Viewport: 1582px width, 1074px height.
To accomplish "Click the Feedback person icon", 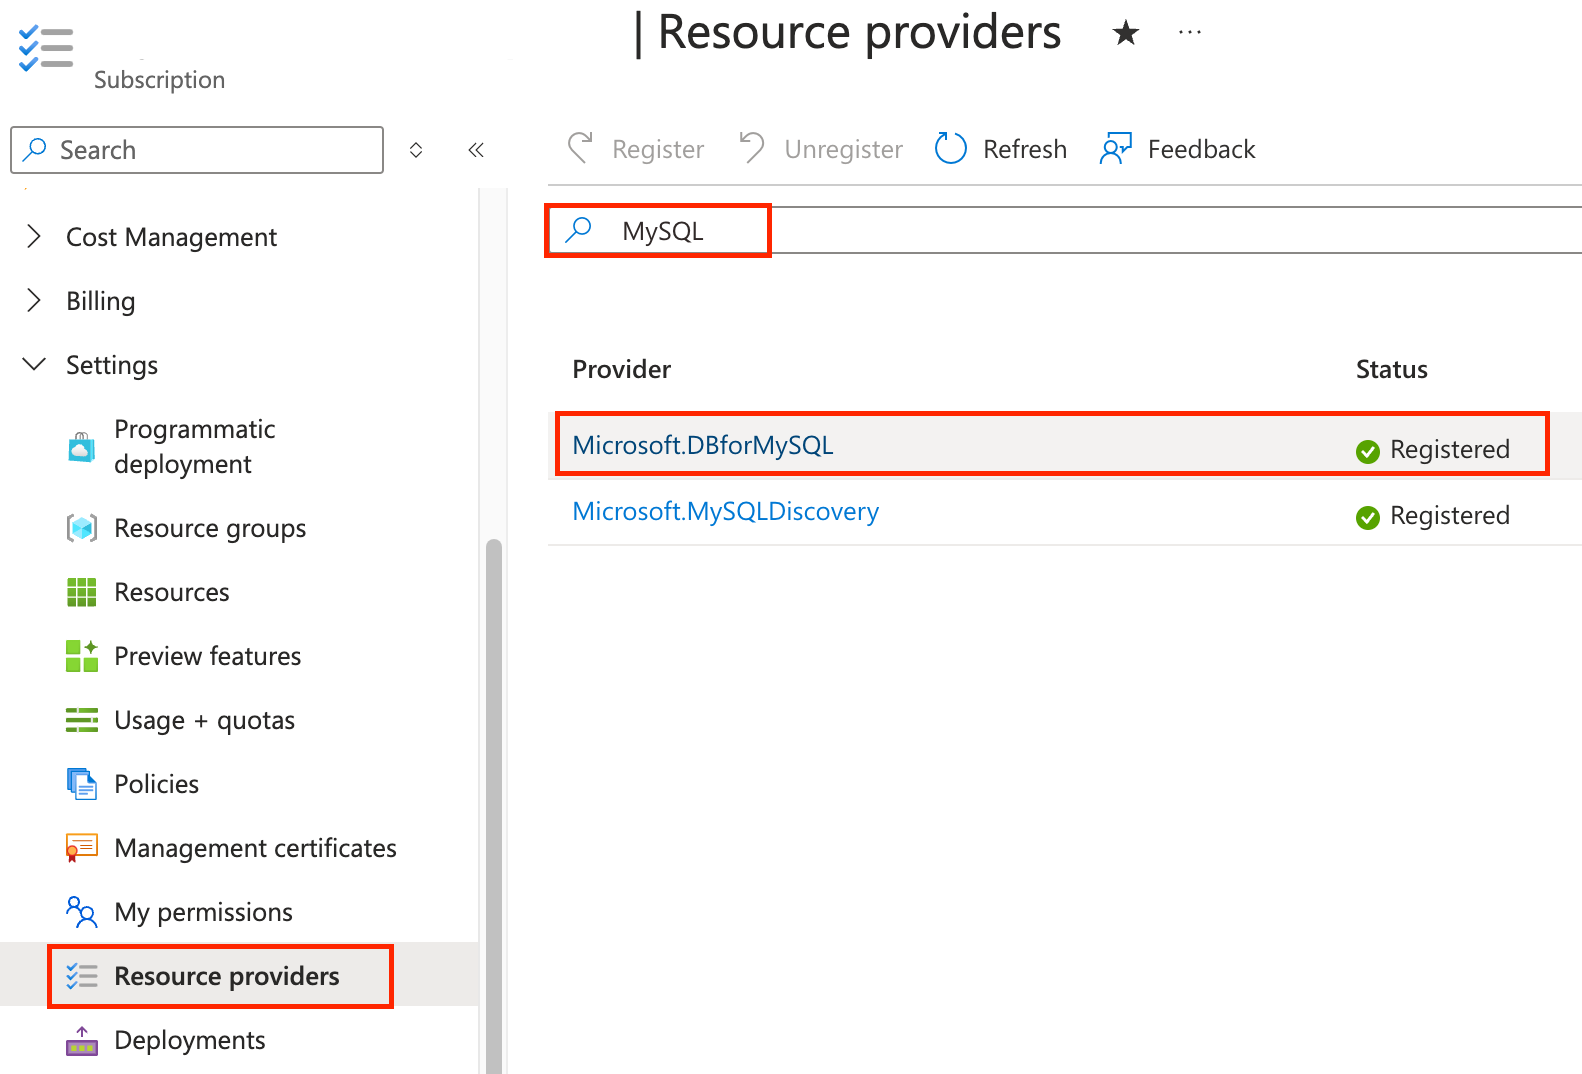I will coord(1115,149).
